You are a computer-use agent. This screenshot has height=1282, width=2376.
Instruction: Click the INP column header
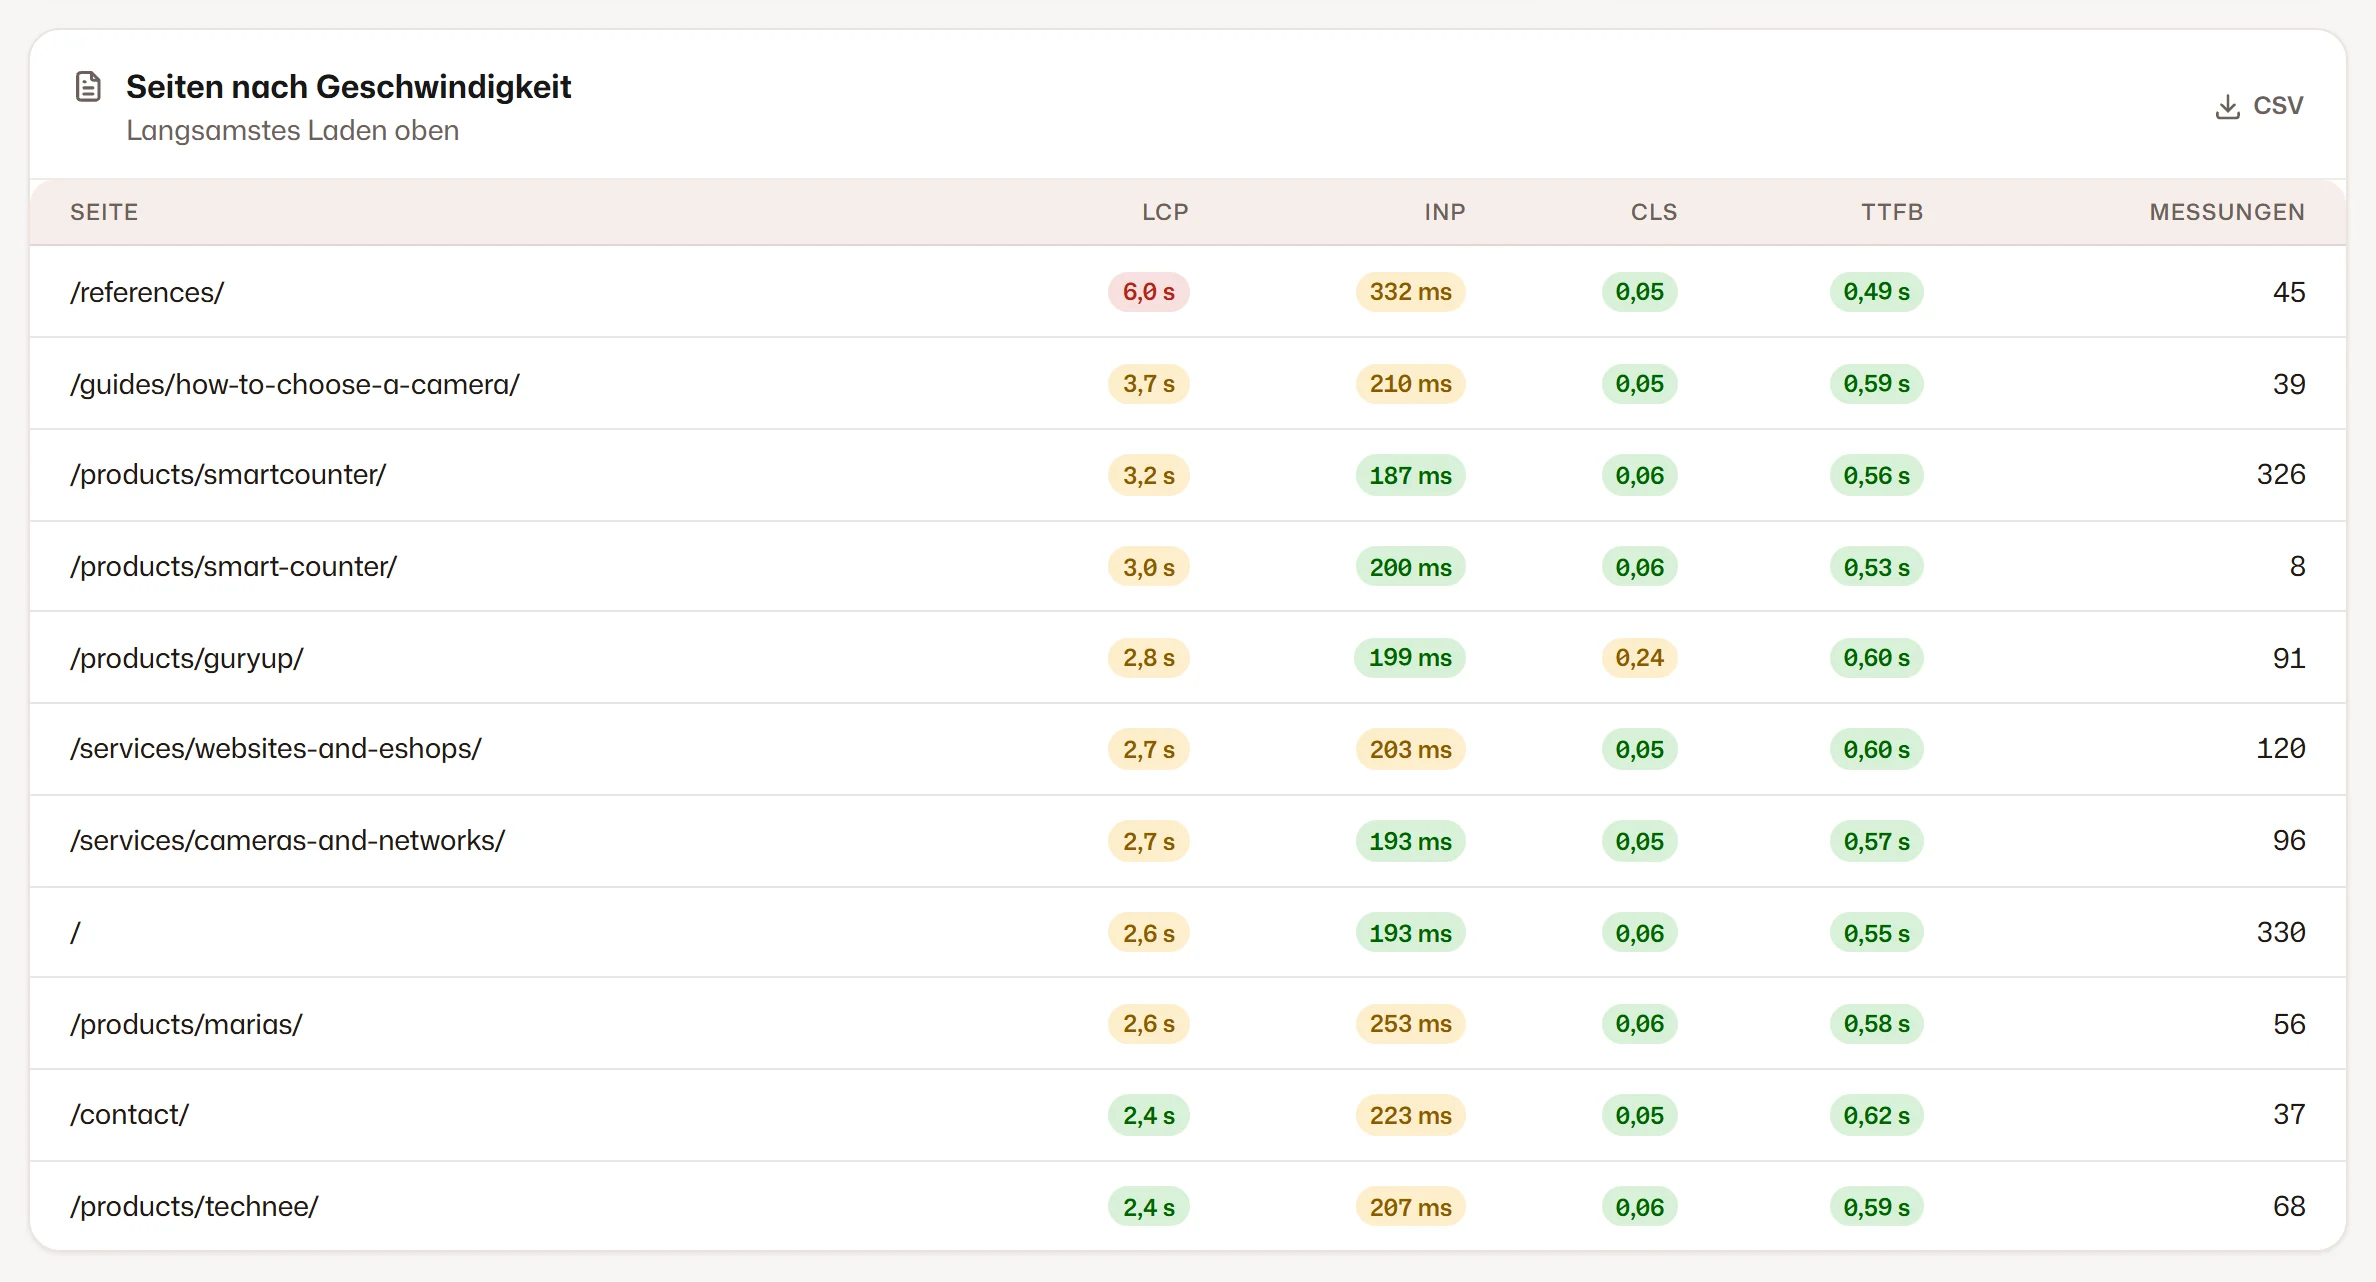pos(1444,212)
